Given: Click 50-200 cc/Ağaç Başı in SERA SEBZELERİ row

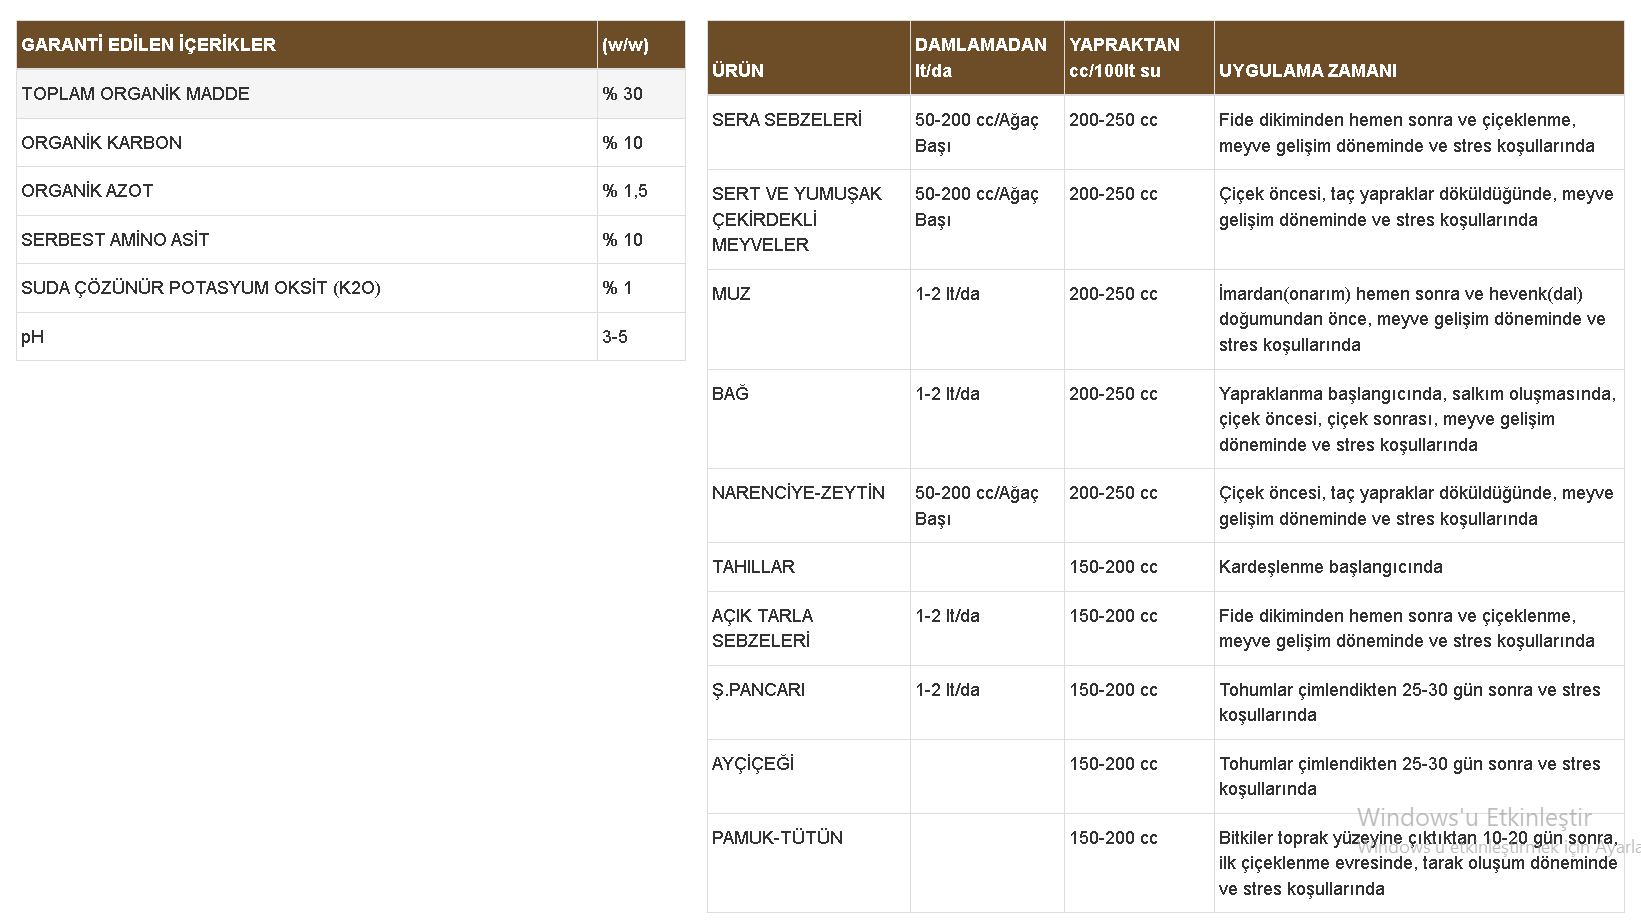Looking at the screenshot, I should tap(977, 133).
